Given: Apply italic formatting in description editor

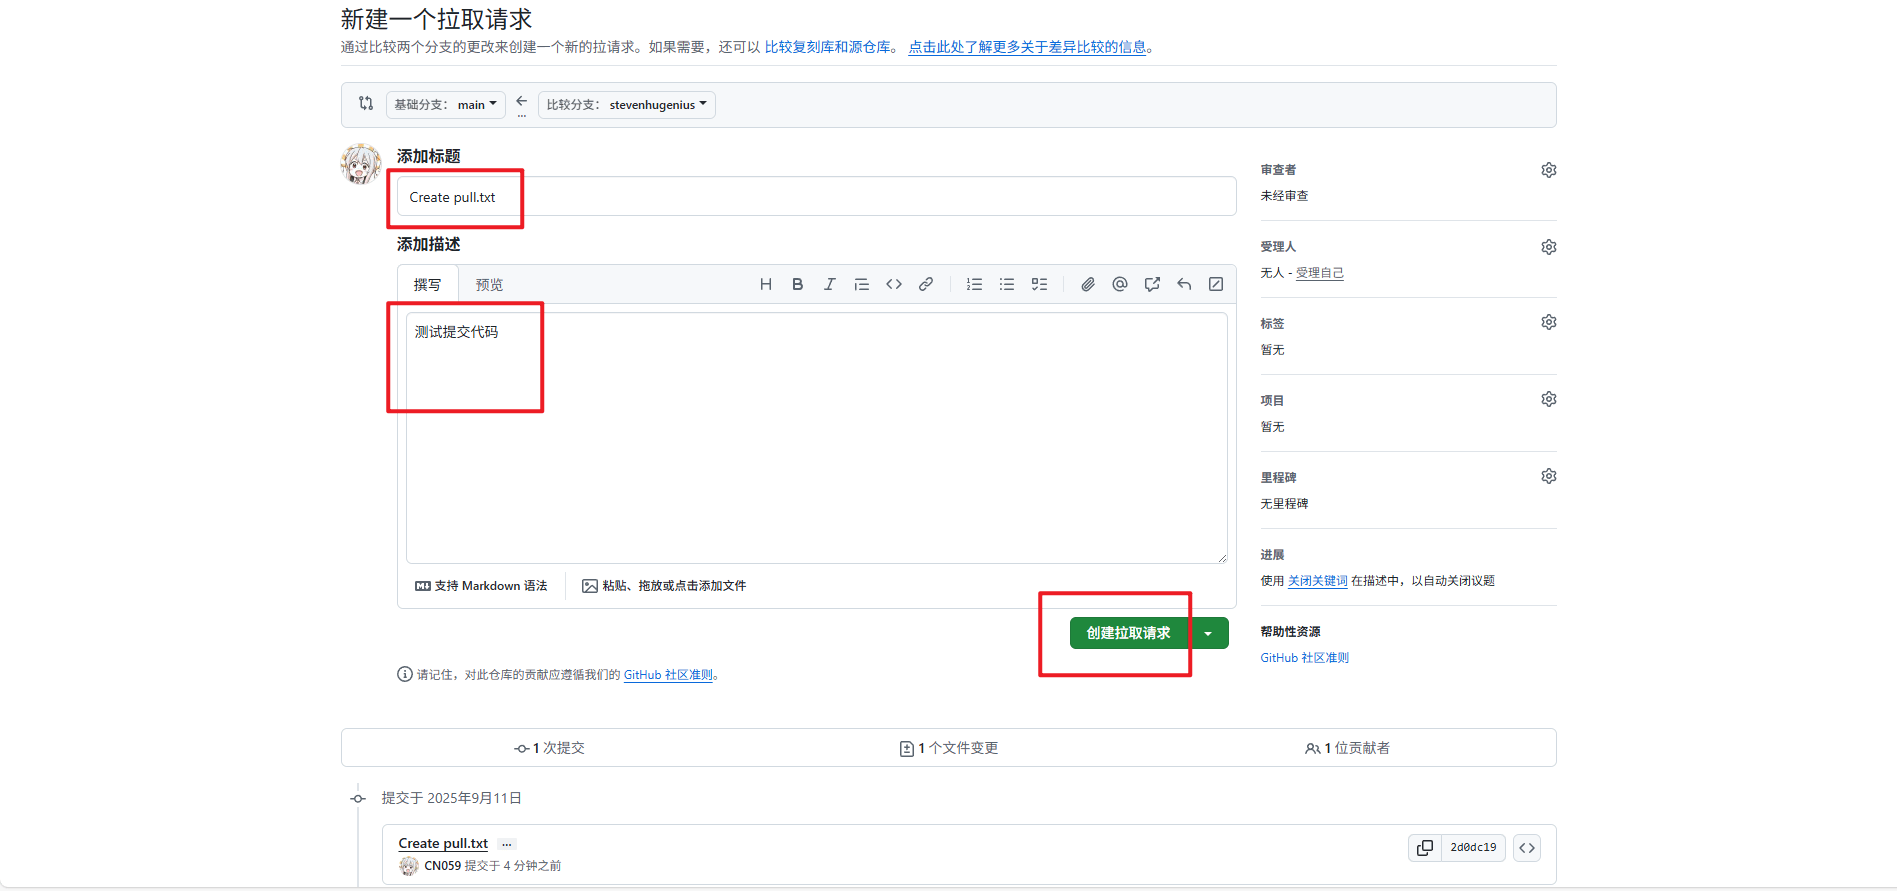Looking at the screenshot, I should pos(829,285).
